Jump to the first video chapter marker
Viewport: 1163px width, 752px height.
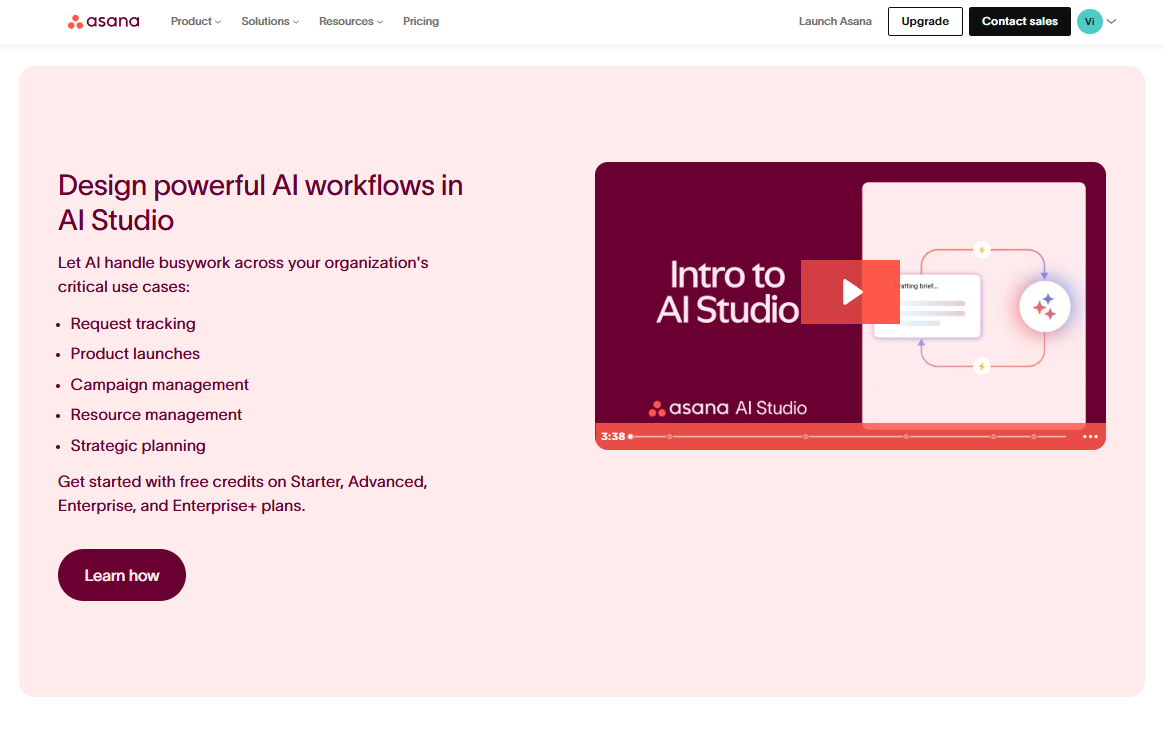(x=670, y=437)
